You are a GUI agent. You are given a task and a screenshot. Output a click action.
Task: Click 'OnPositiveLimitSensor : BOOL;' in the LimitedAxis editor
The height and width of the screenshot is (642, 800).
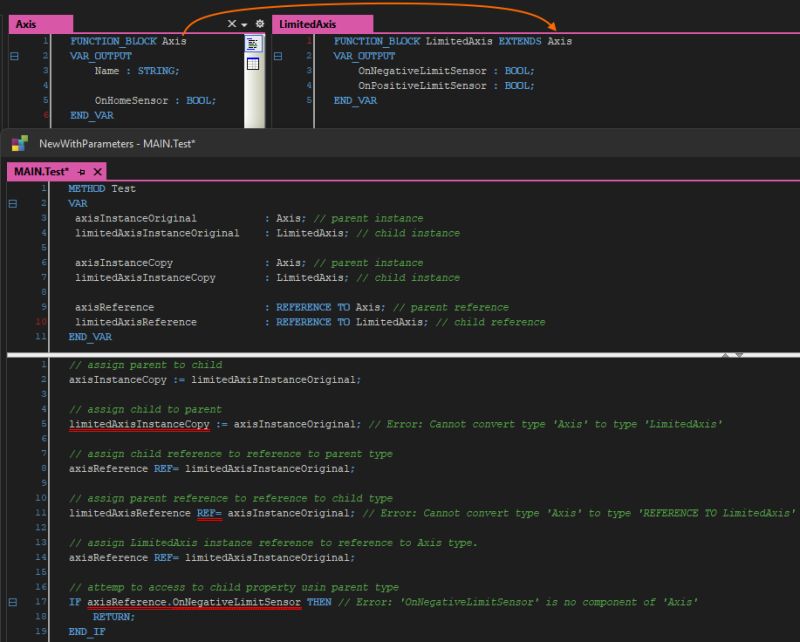446,86
